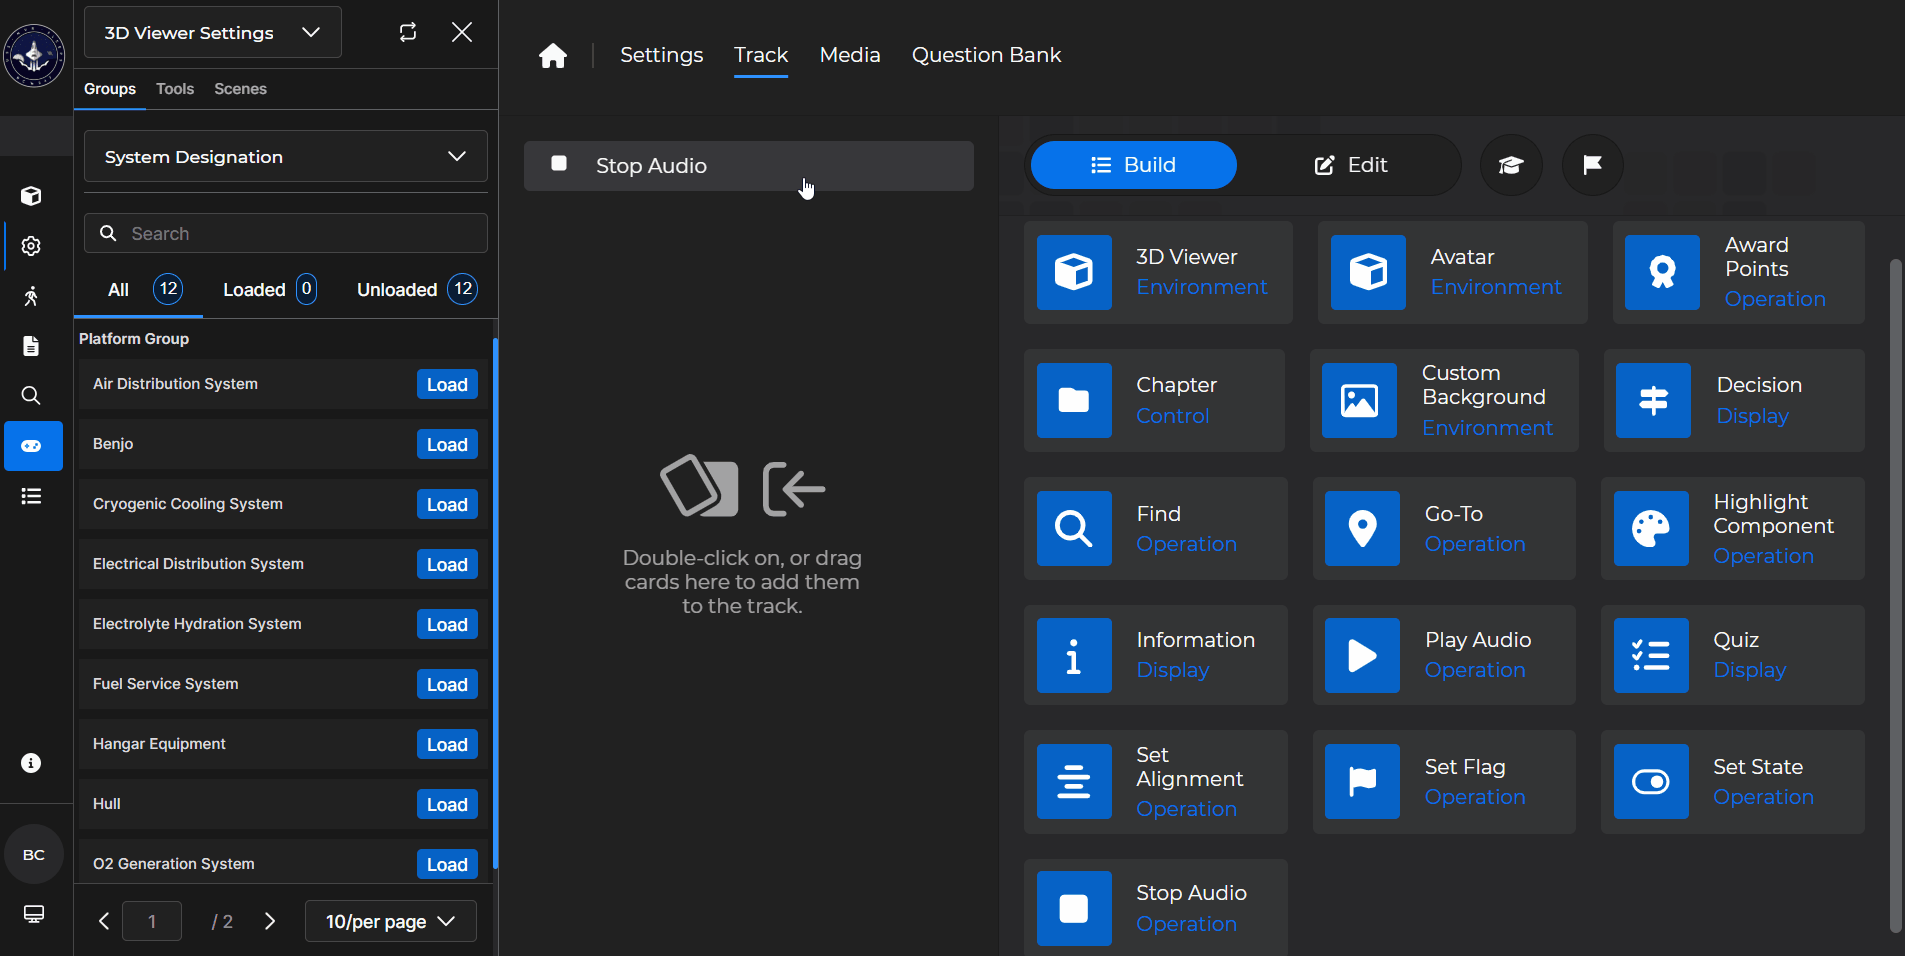Viewport: 1905px width, 956px height.
Task: Click the magnifier icon in left sidebar
Action: [31, 396]
